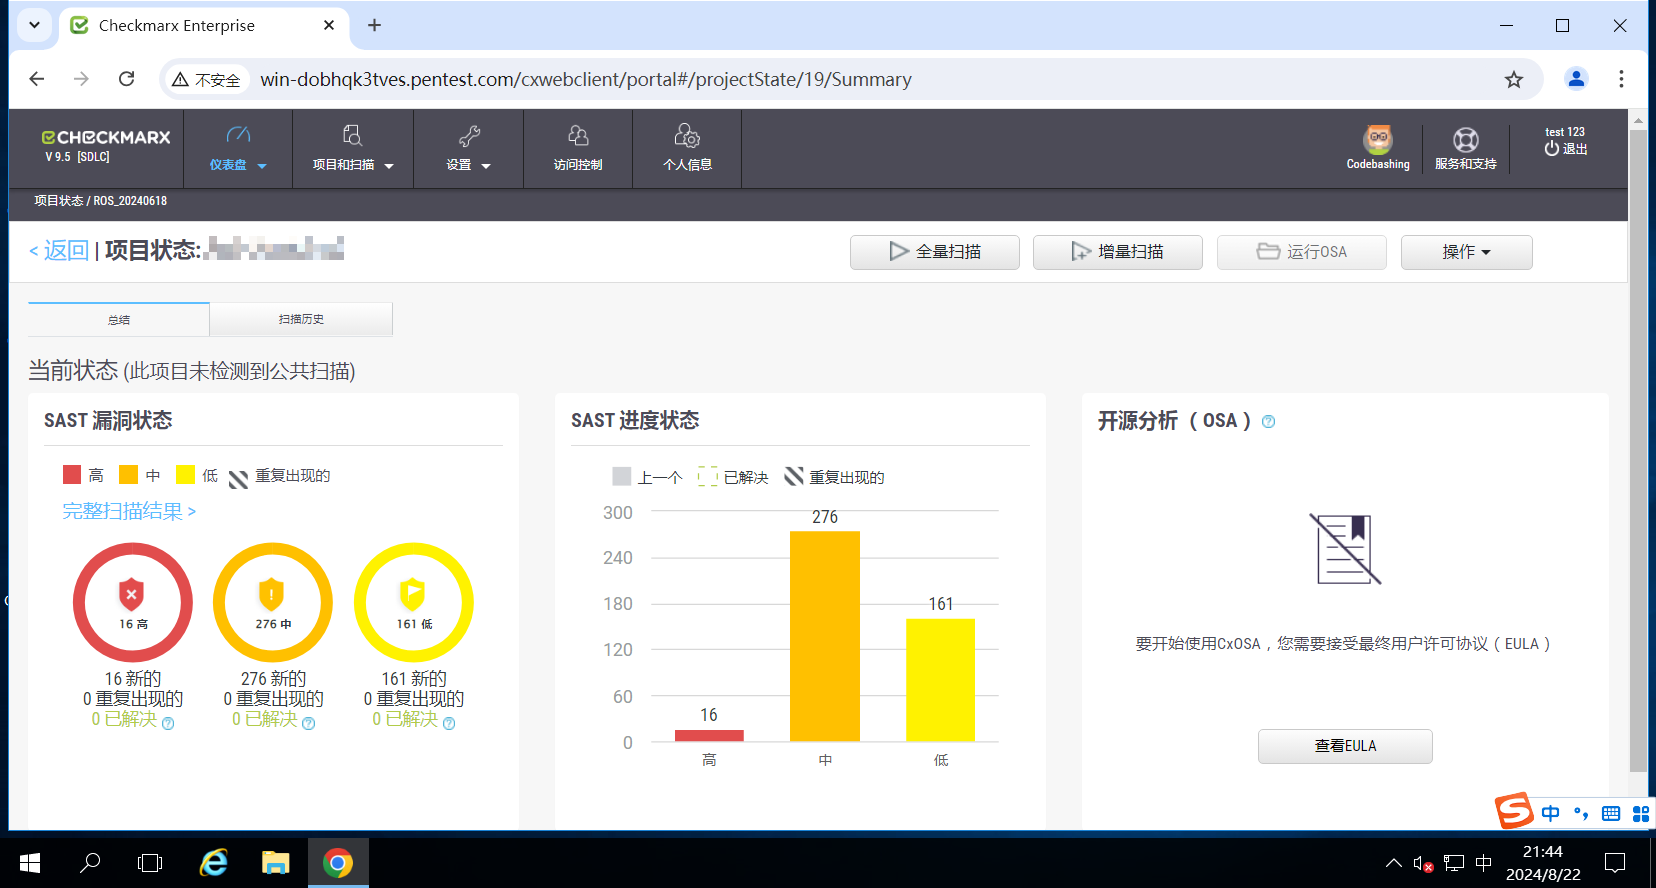Select the Summary (总结) tab
The image size is (1656, 888).
point(119,320)
